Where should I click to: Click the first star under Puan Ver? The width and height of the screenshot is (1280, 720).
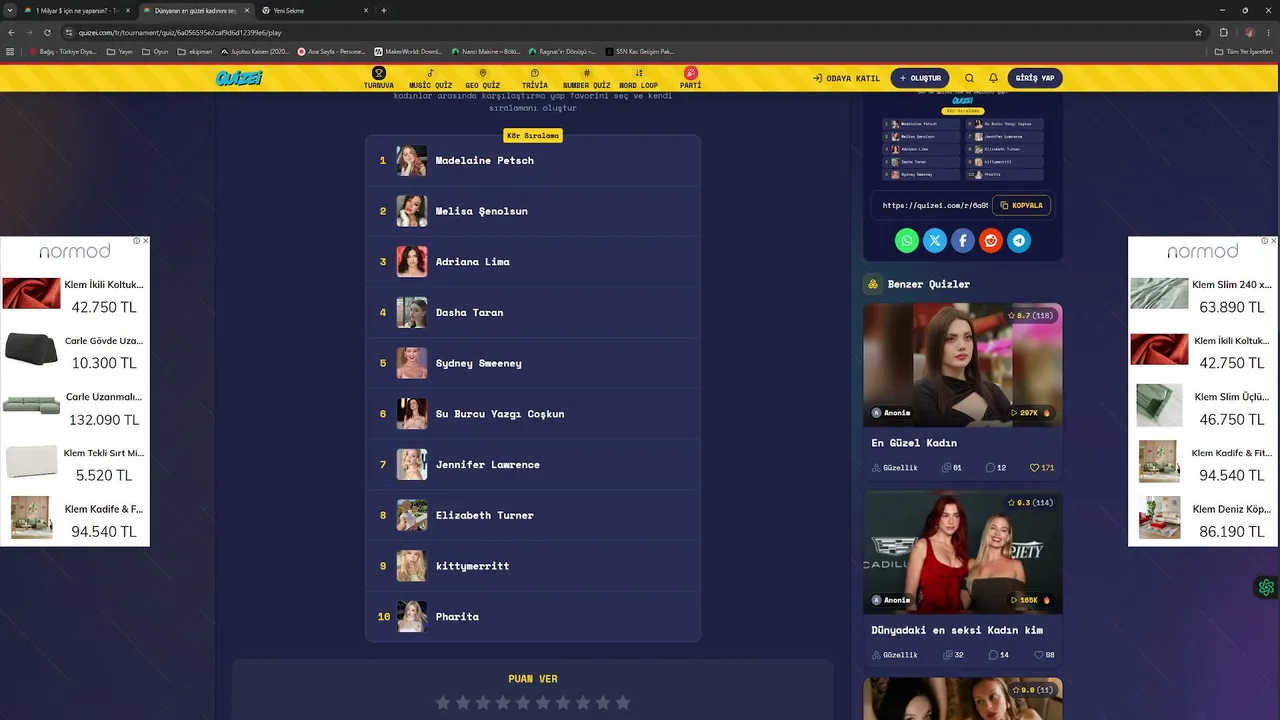click(443, 703)
